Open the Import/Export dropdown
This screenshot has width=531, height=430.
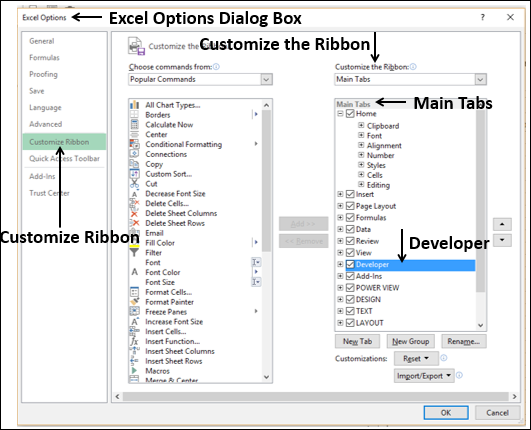(424, 375)
